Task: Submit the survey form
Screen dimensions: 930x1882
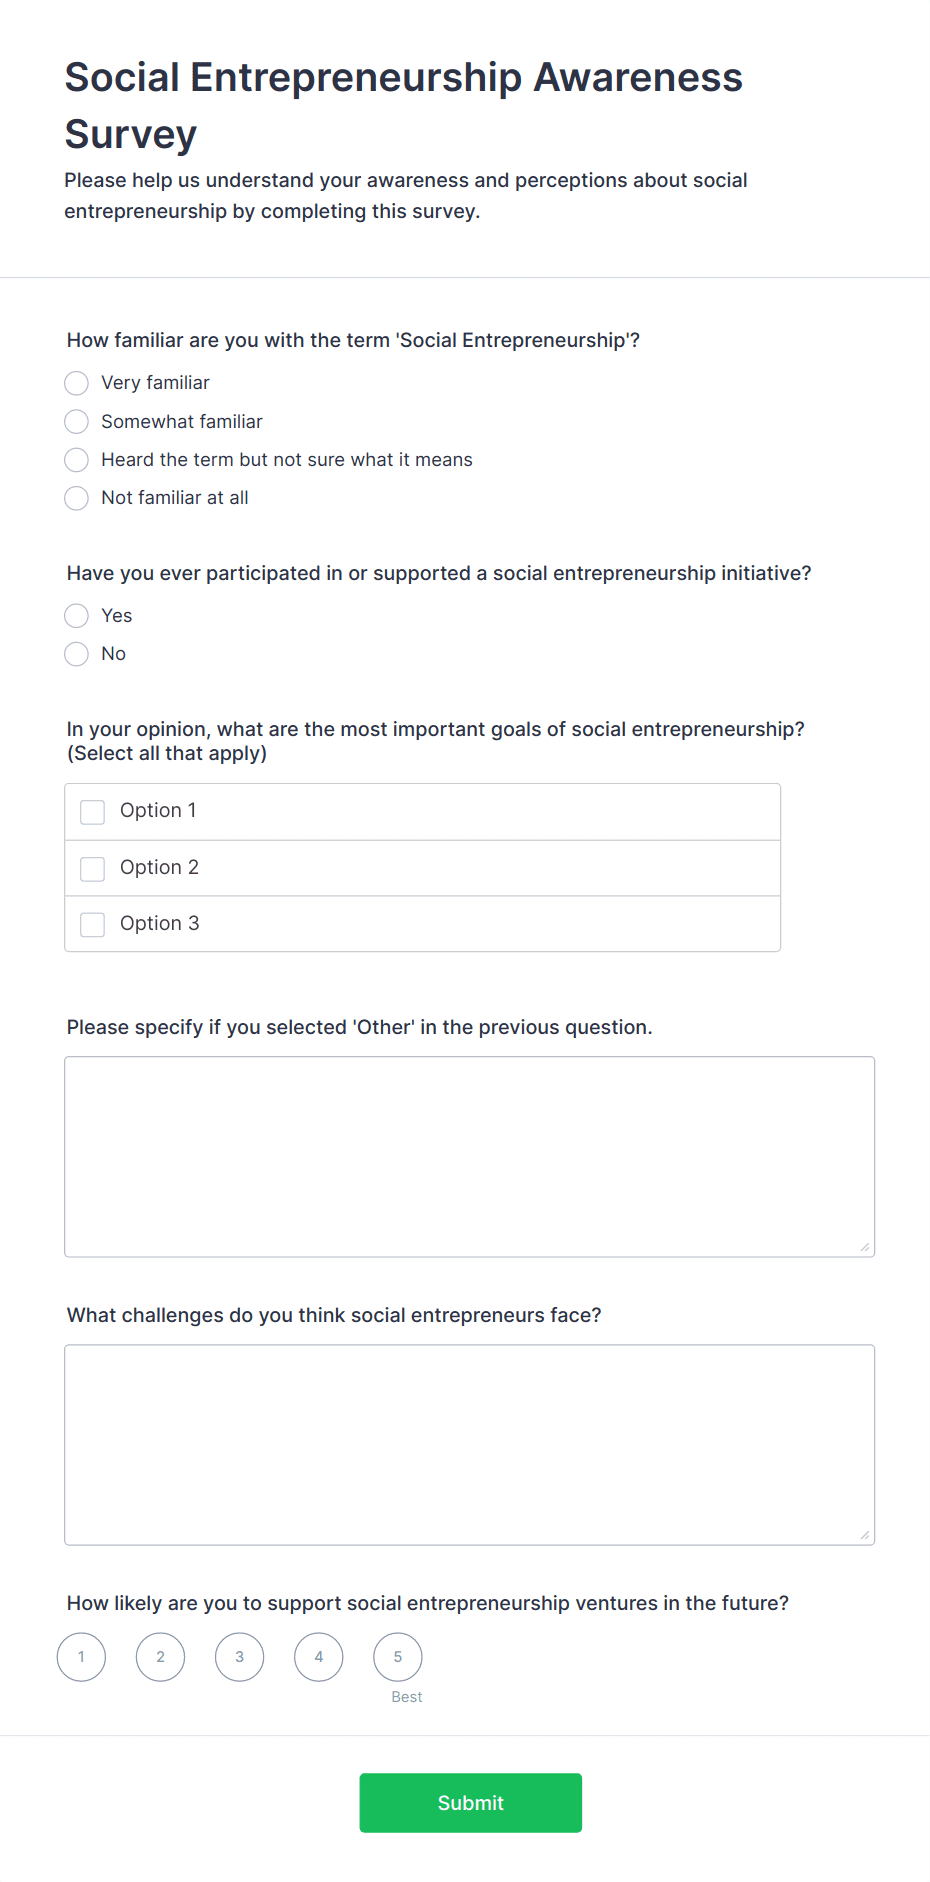Action: pyautogui.click(x=470, y=1803)
